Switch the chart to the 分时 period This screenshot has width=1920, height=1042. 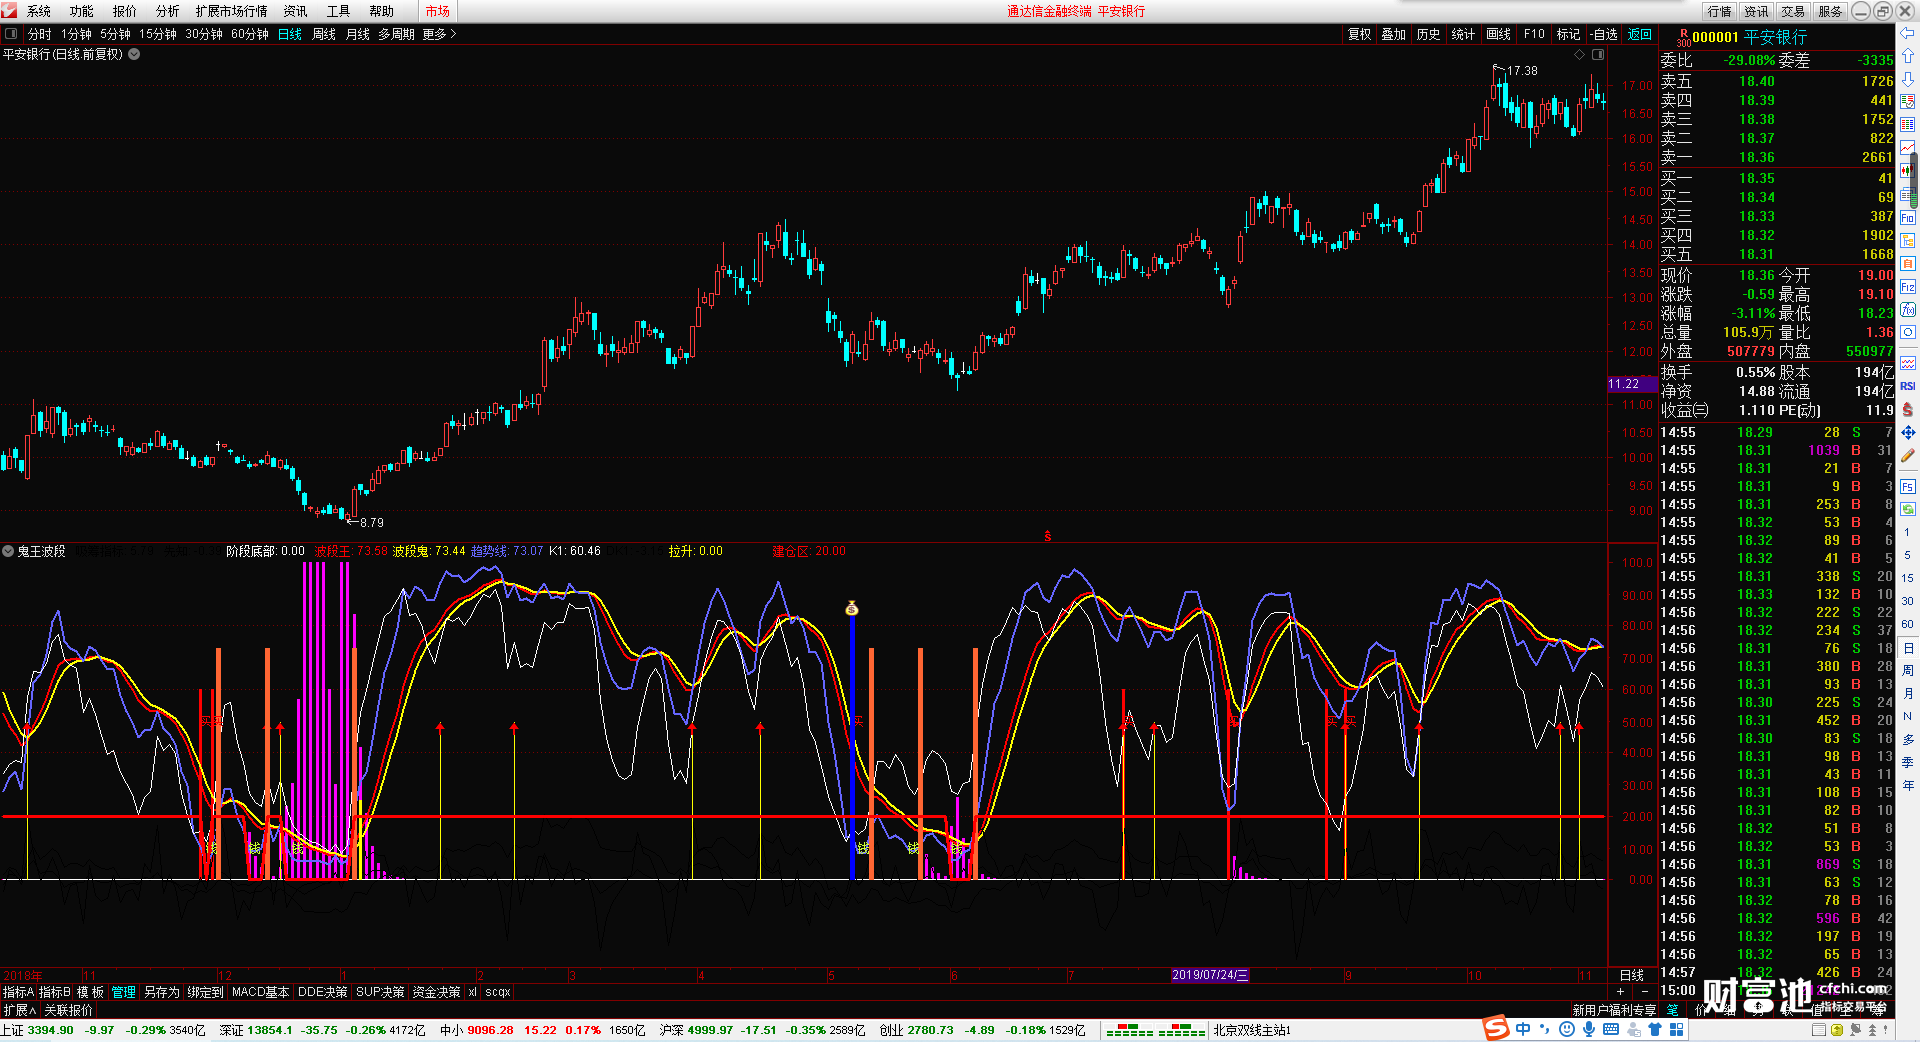tap(40, 34)
